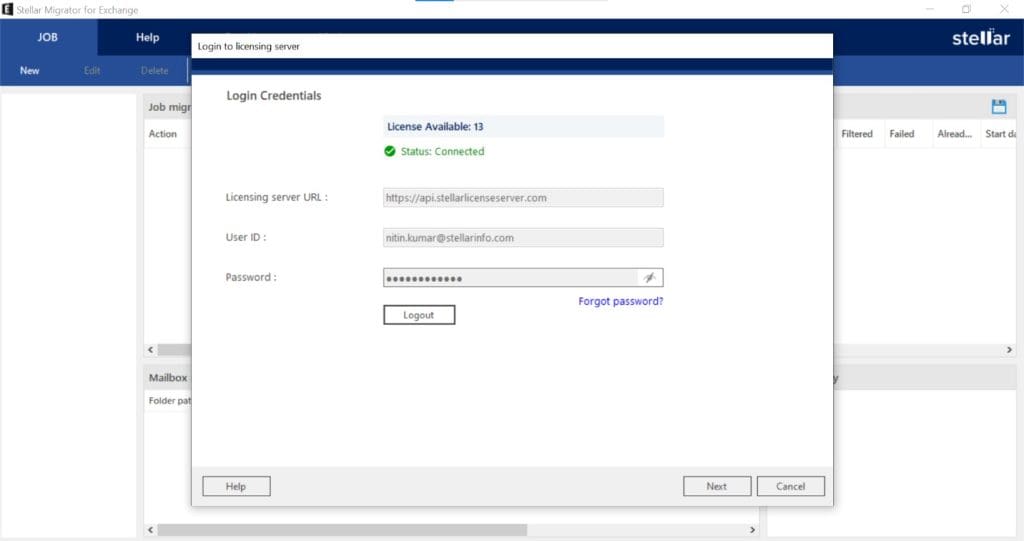Click the save icon in job panel

pos(999,107)
